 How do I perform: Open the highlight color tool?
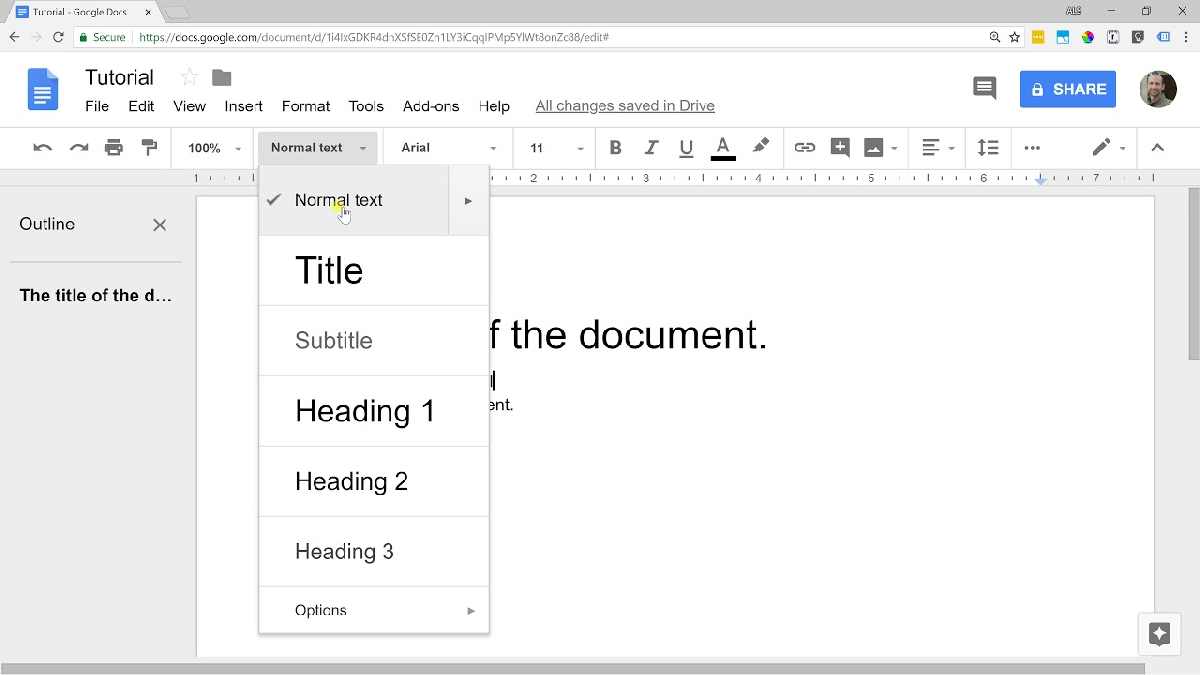[760, 147]
